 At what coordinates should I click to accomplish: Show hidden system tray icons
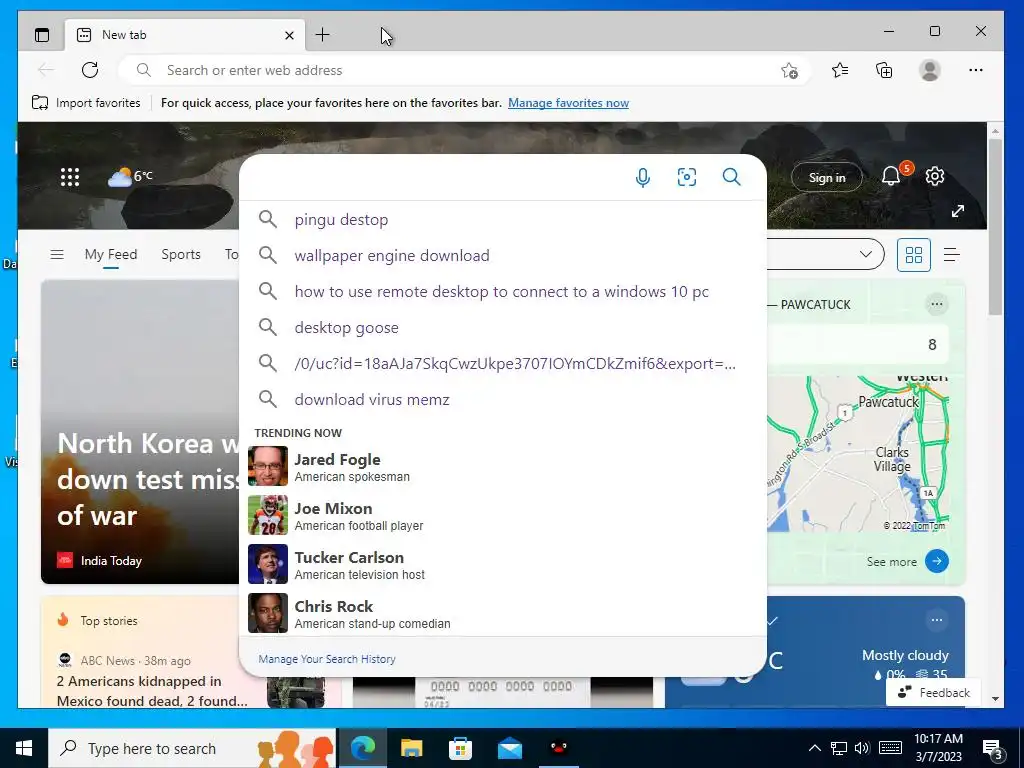pos(815,748)
